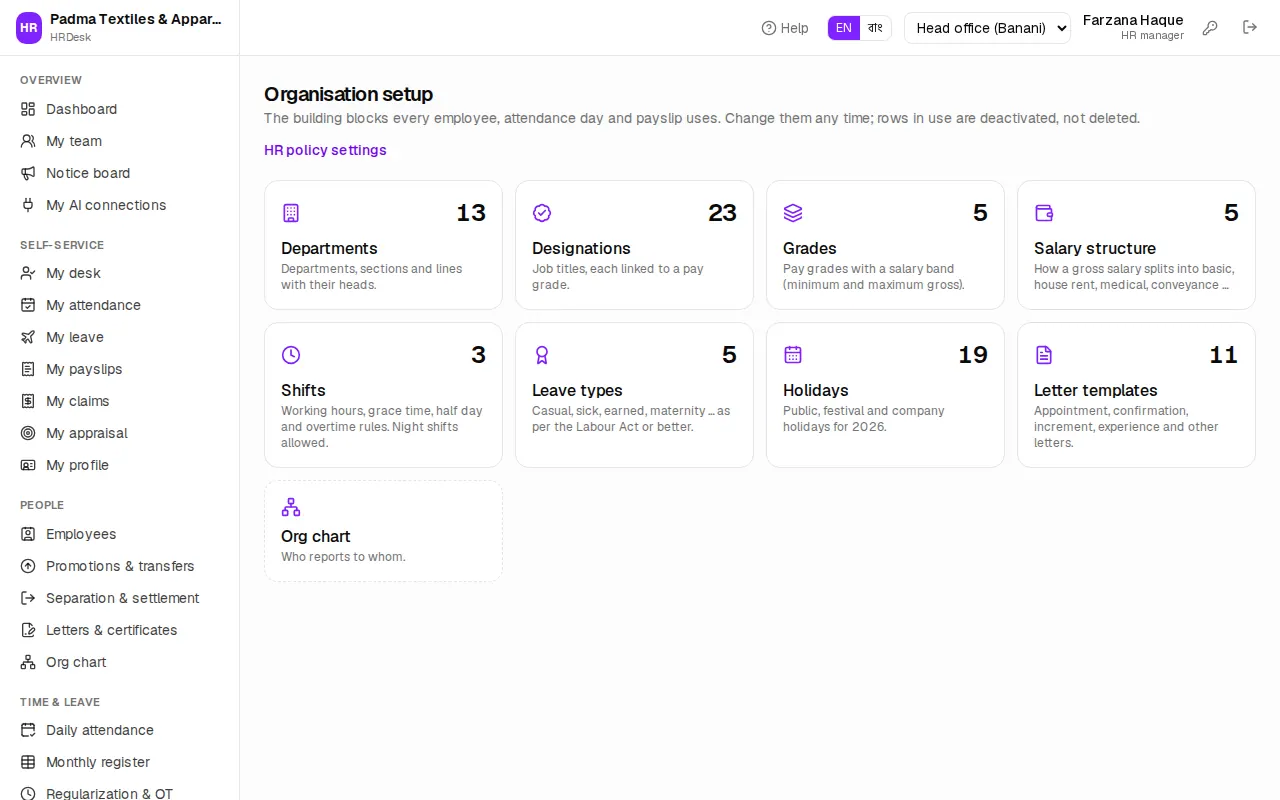Click the Letter templates count 11
The image size is (1280, 800).
coord(1224,355)
